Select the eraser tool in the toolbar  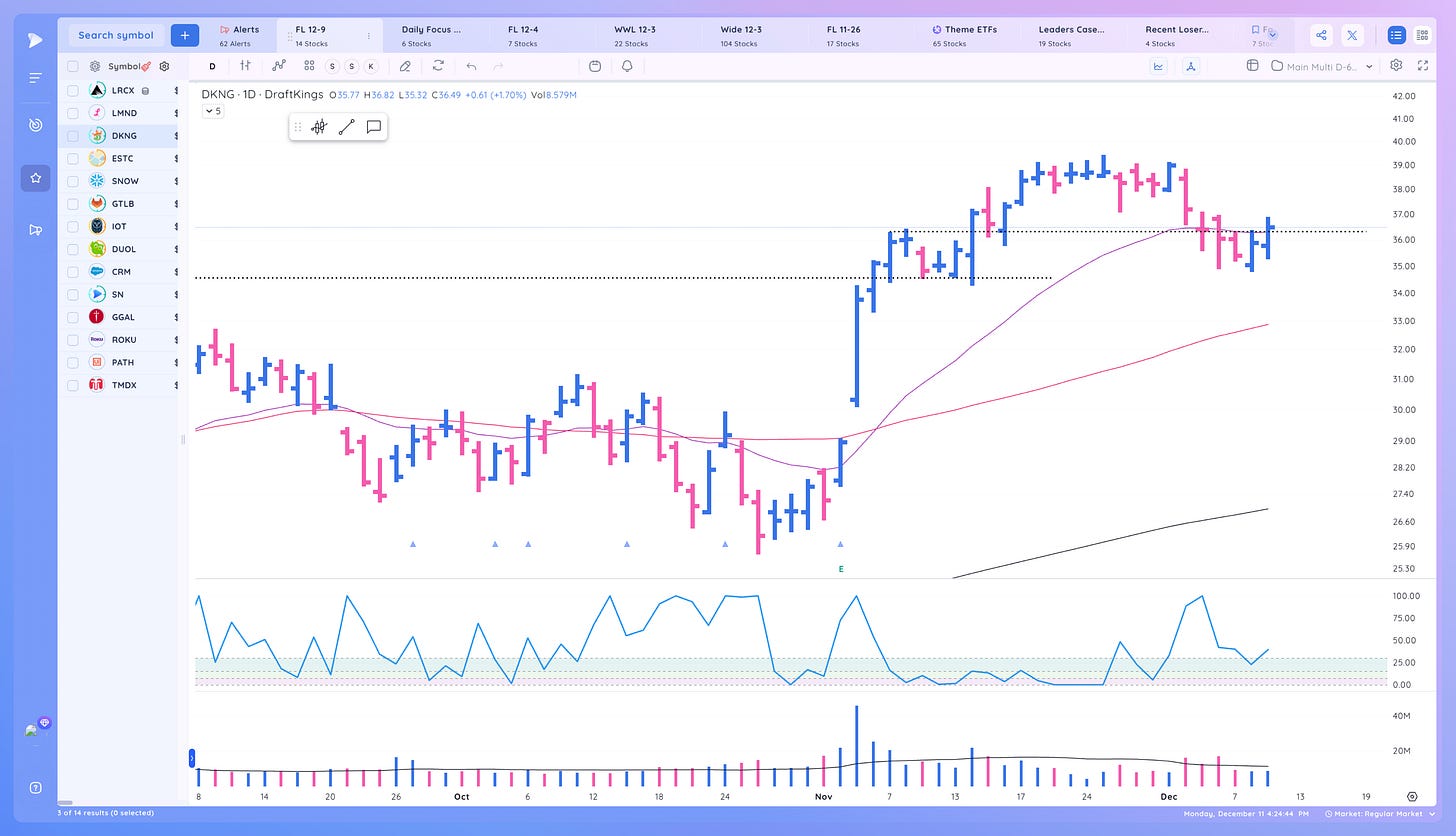click(x=405, y=66)
